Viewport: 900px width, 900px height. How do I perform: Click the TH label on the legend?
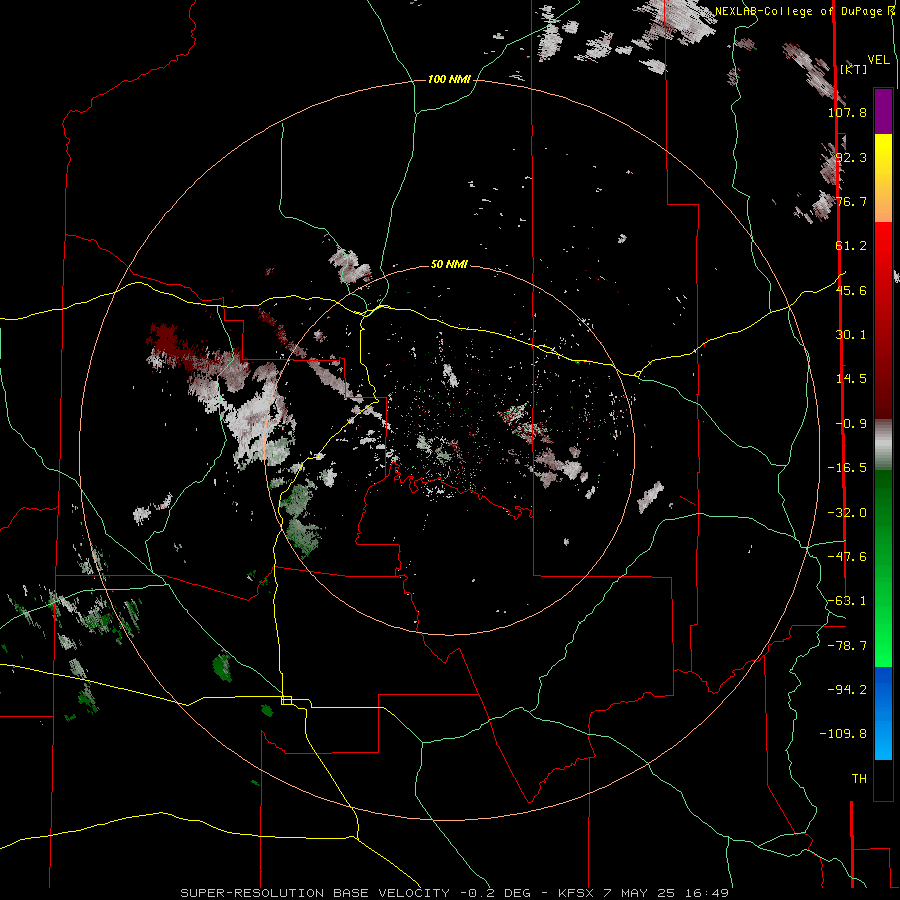point(859,779)
